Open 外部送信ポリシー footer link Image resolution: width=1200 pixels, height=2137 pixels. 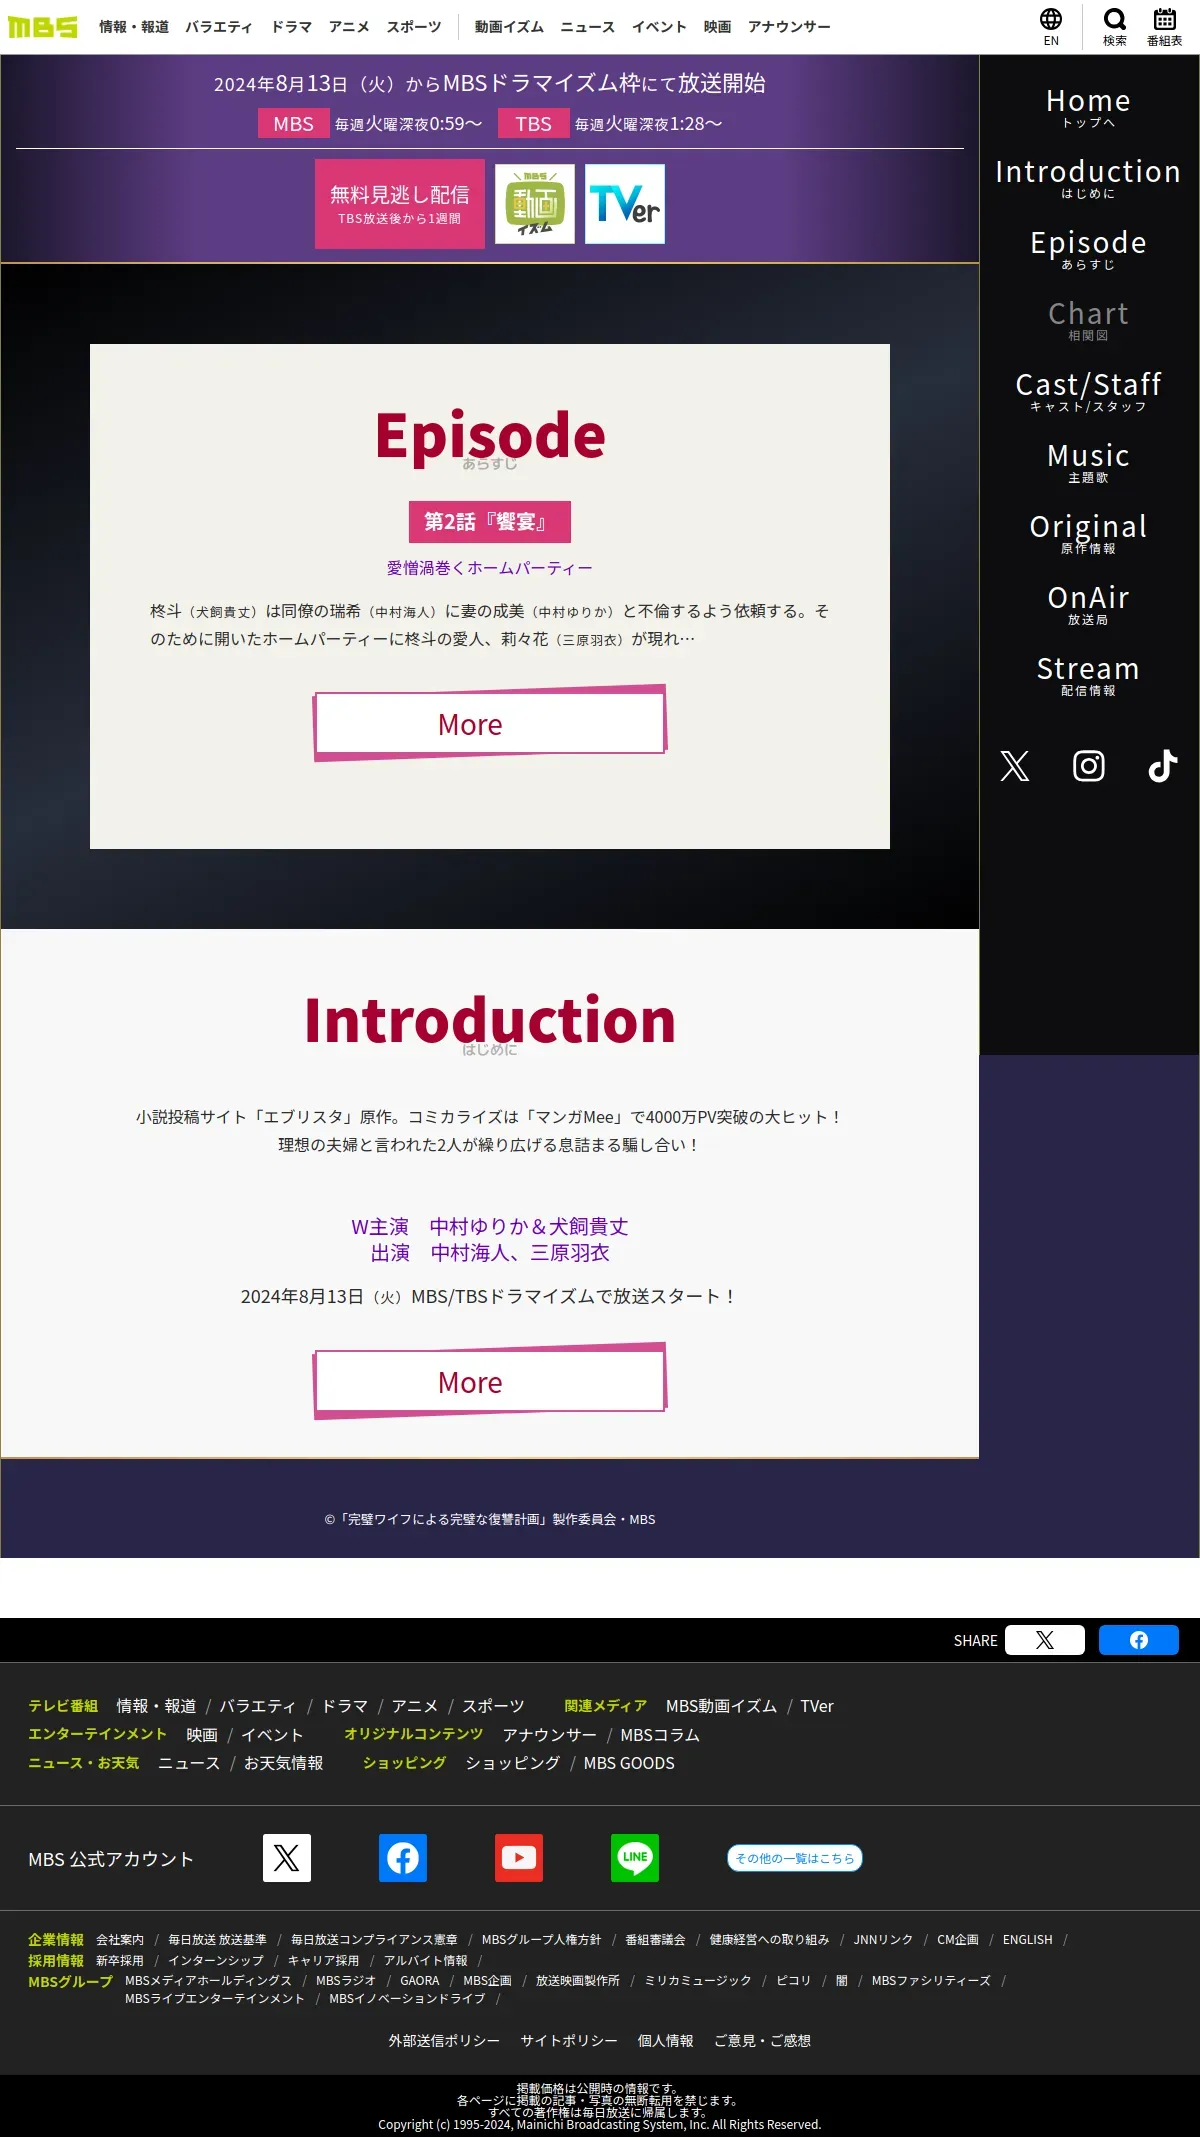(444, 2040)
